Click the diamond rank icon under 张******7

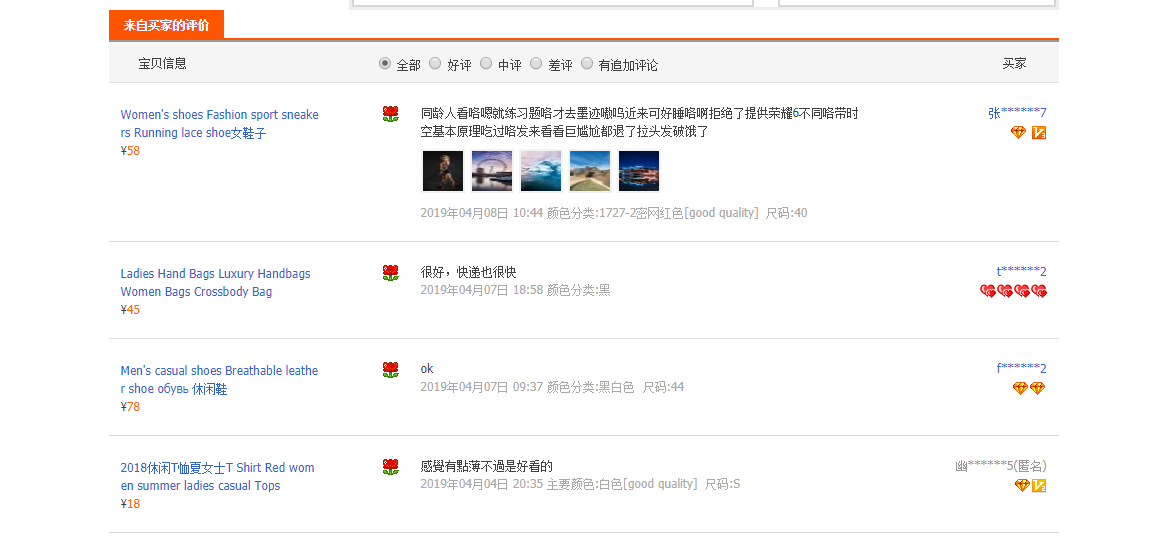pos(1019,133)
